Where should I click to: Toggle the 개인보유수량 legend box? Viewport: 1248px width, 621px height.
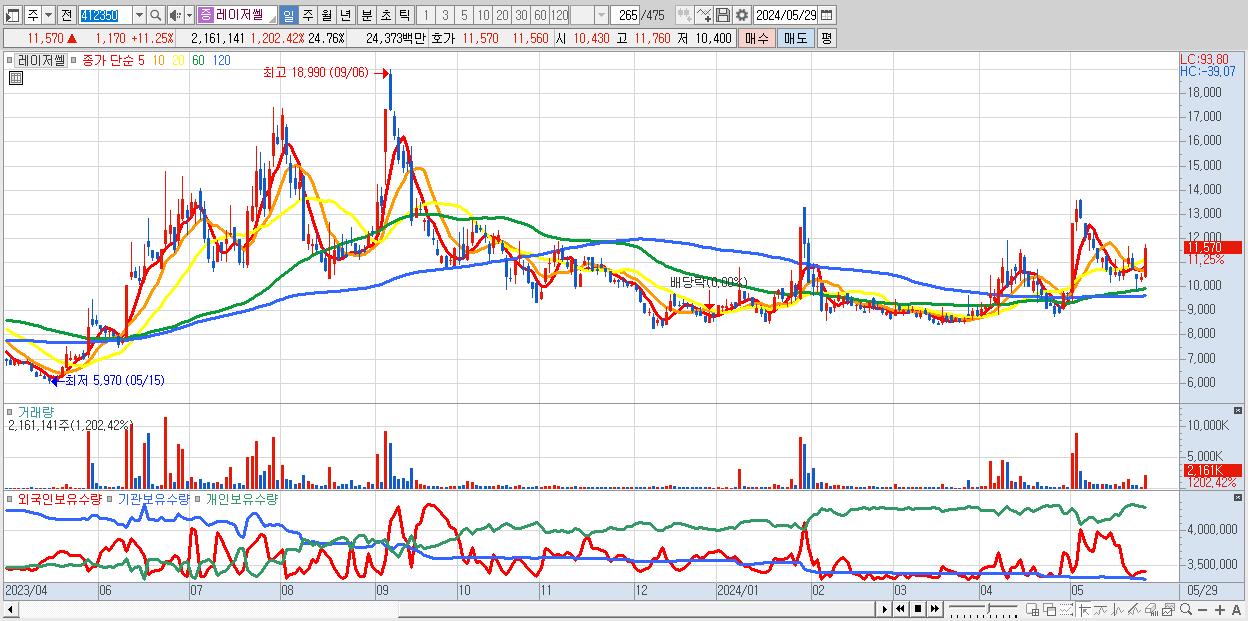(x=199, y=498)
